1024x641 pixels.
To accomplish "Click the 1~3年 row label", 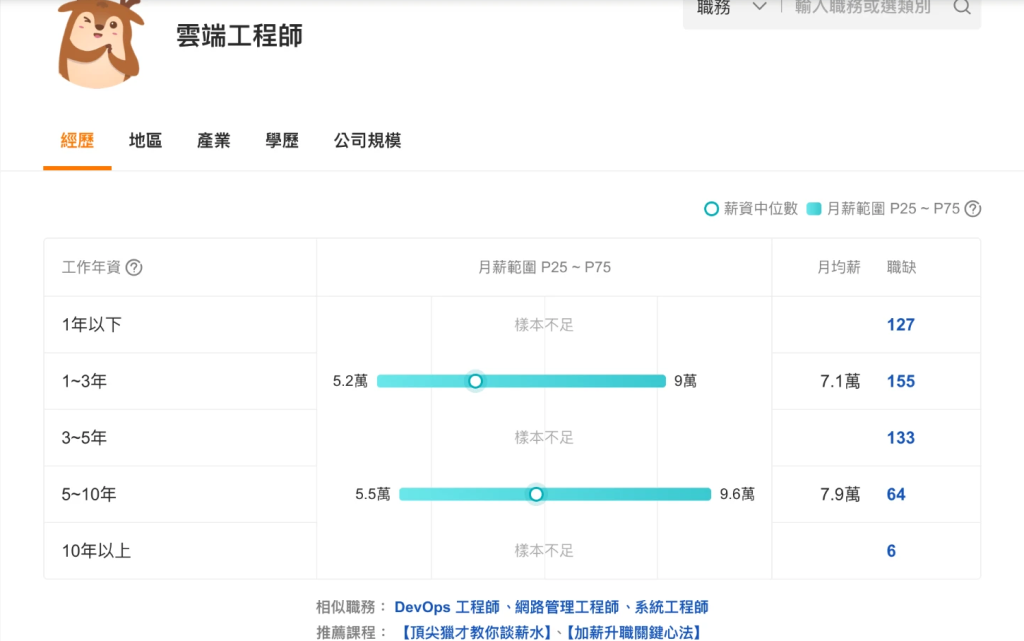I will tap(84, 381).
